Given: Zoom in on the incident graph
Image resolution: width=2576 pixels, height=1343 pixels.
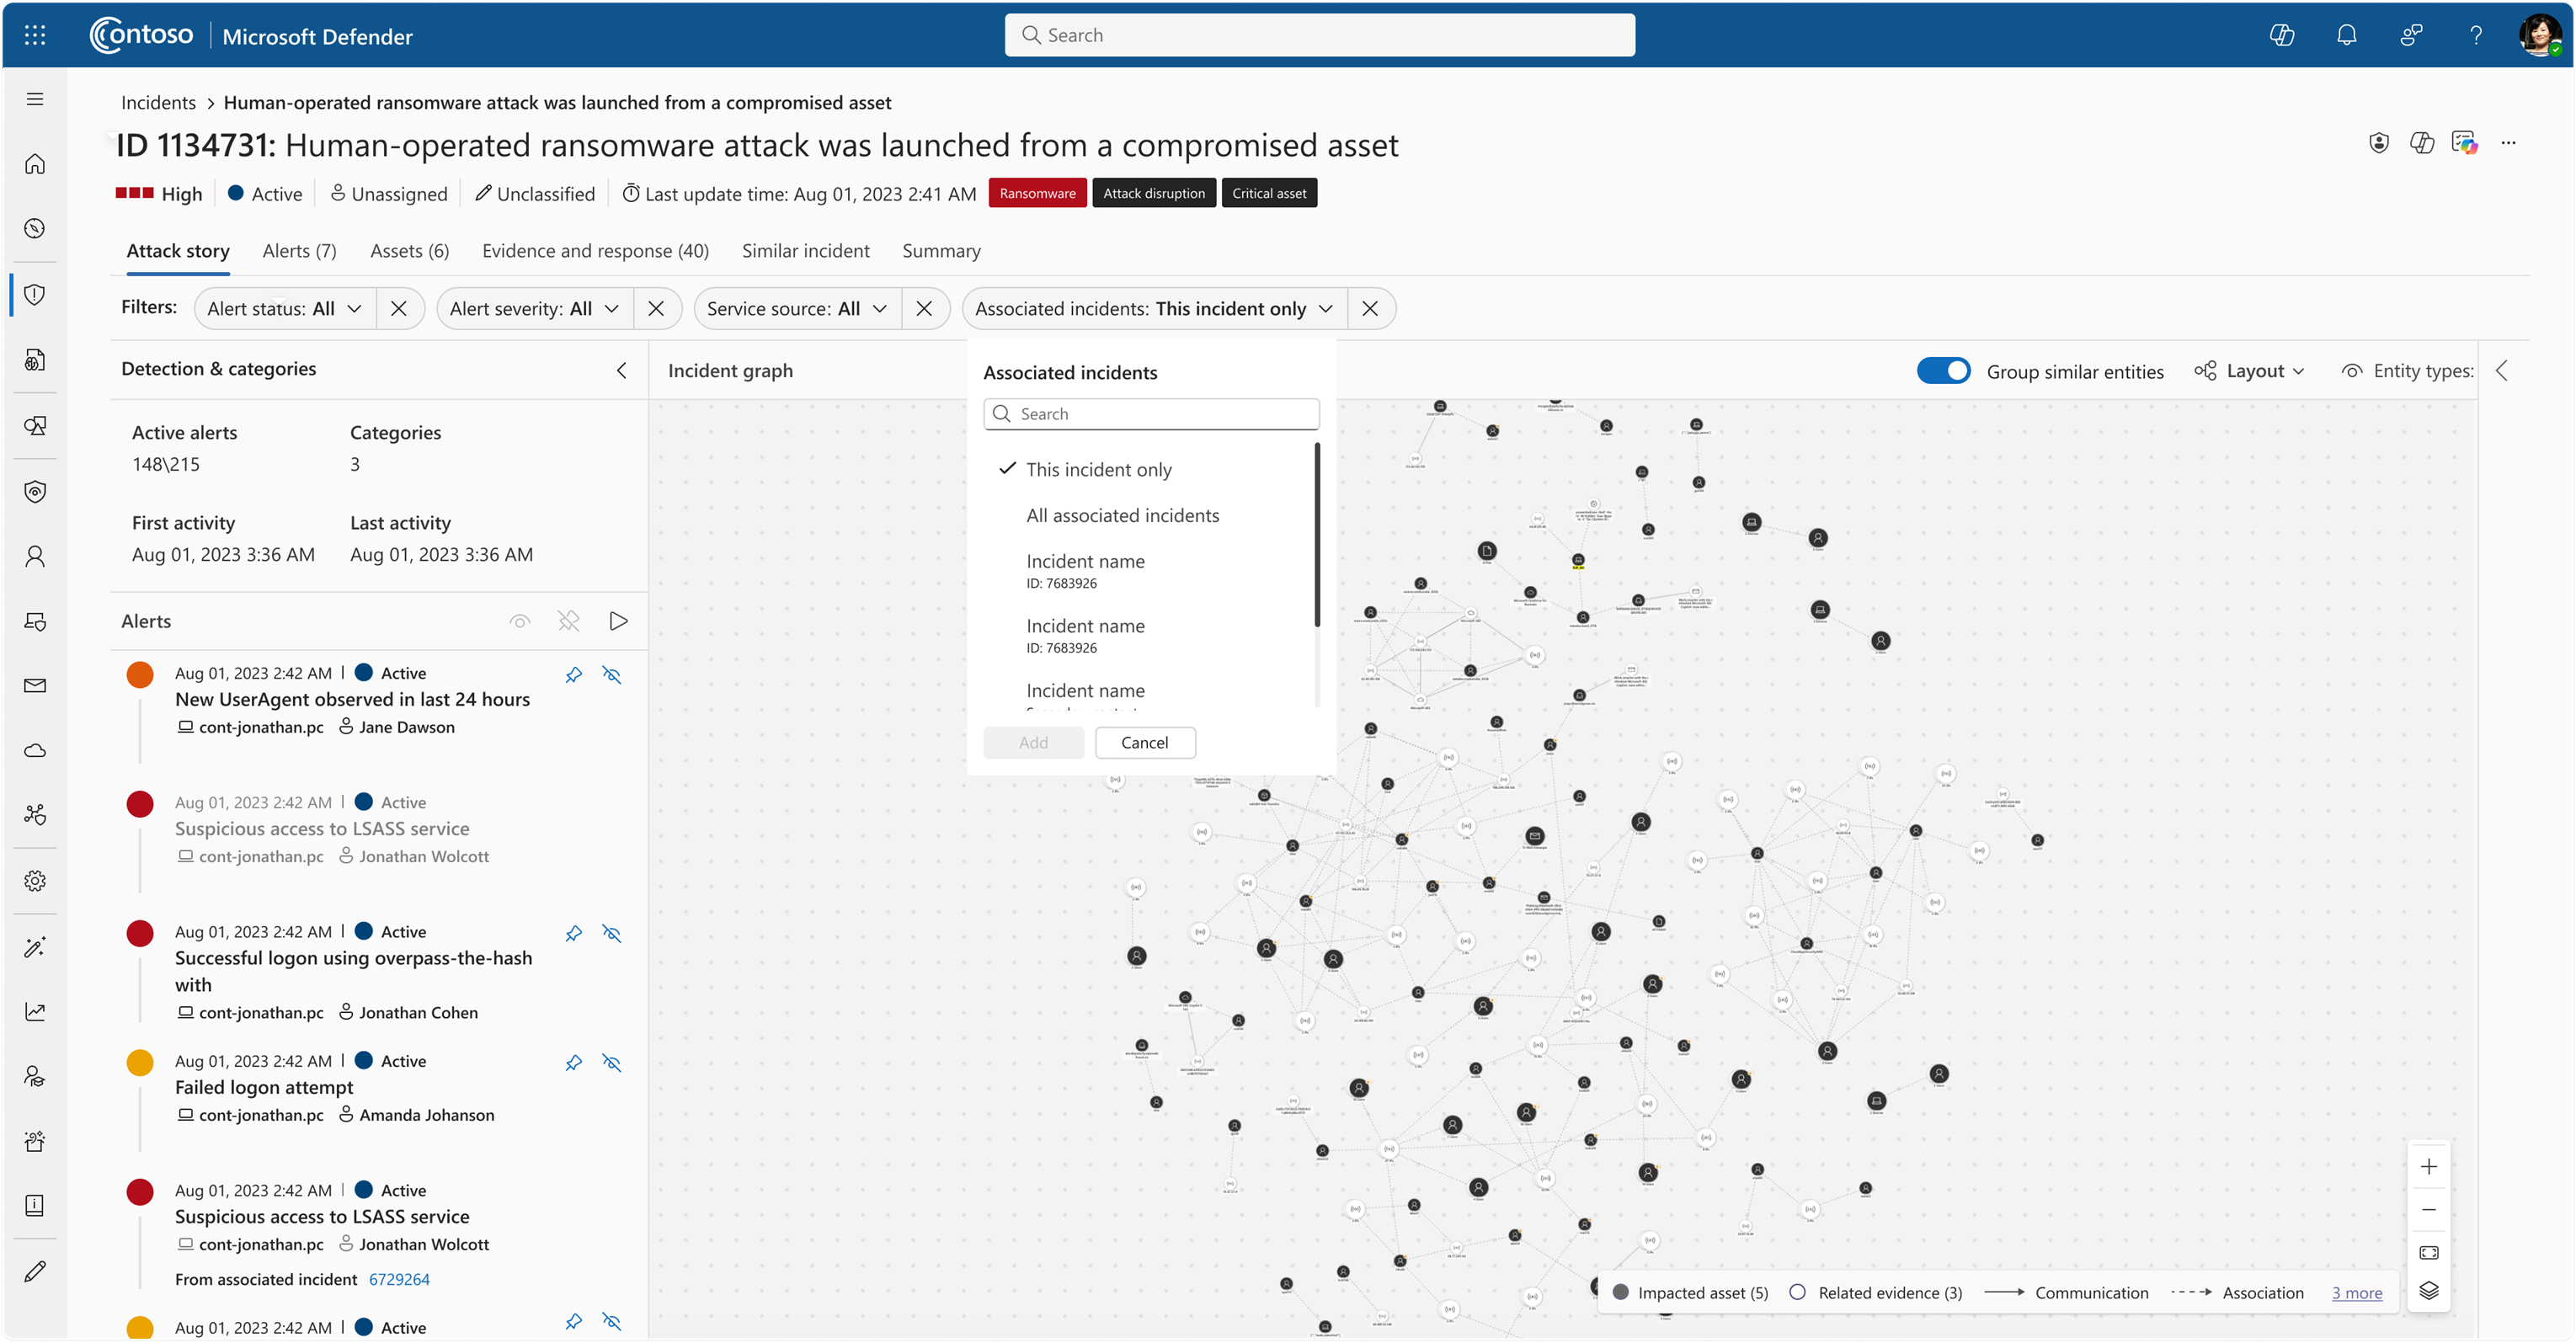Looking at the screenshot, I should [2428, 1166].
